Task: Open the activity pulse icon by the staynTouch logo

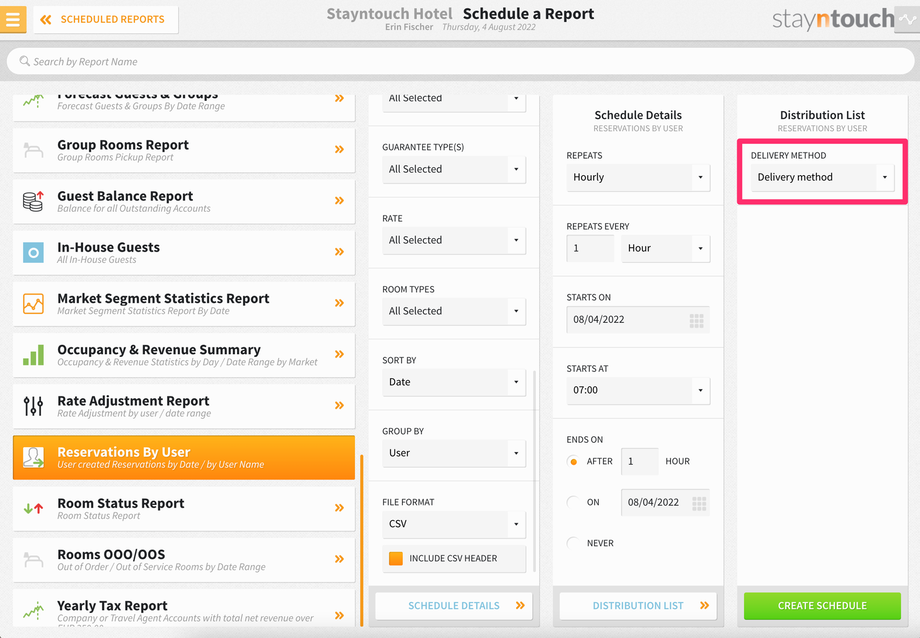Action: coord(907,19)
